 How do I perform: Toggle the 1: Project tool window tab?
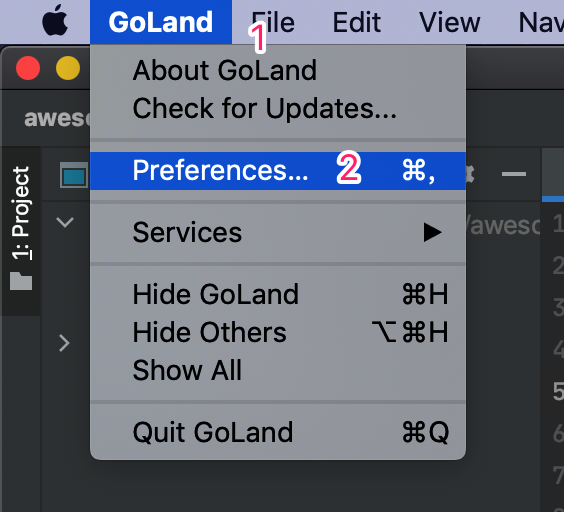[x=21, y=212]
